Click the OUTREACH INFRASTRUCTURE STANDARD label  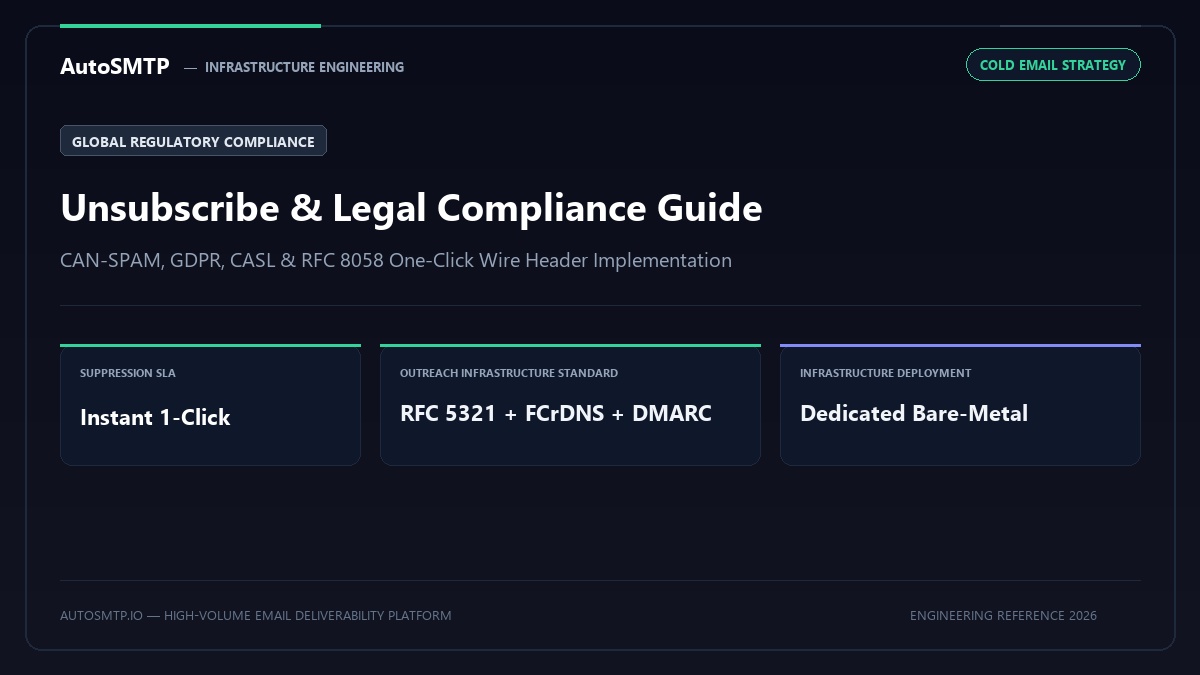coord(509,373)
